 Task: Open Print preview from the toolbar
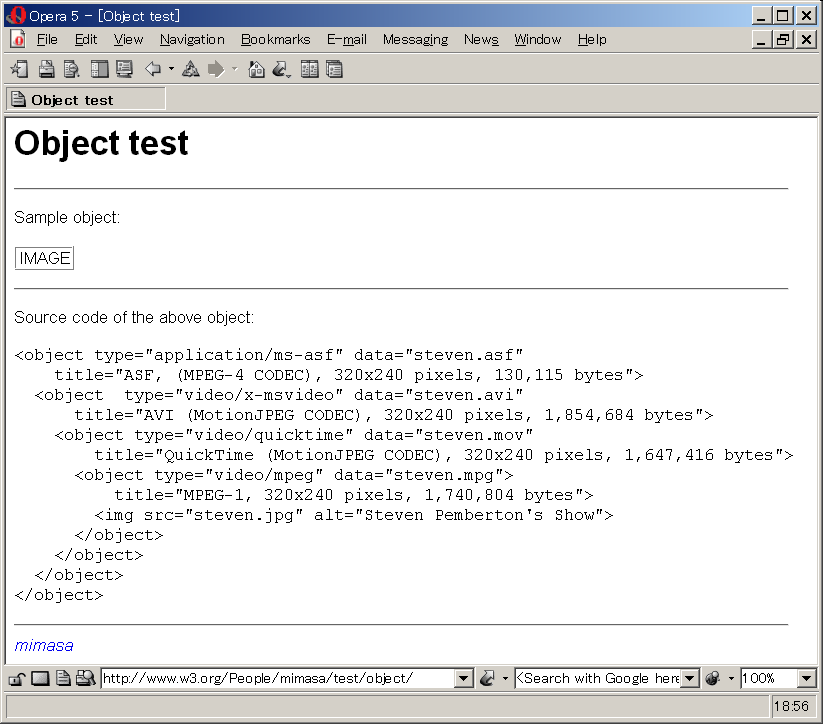click(71, 69)
